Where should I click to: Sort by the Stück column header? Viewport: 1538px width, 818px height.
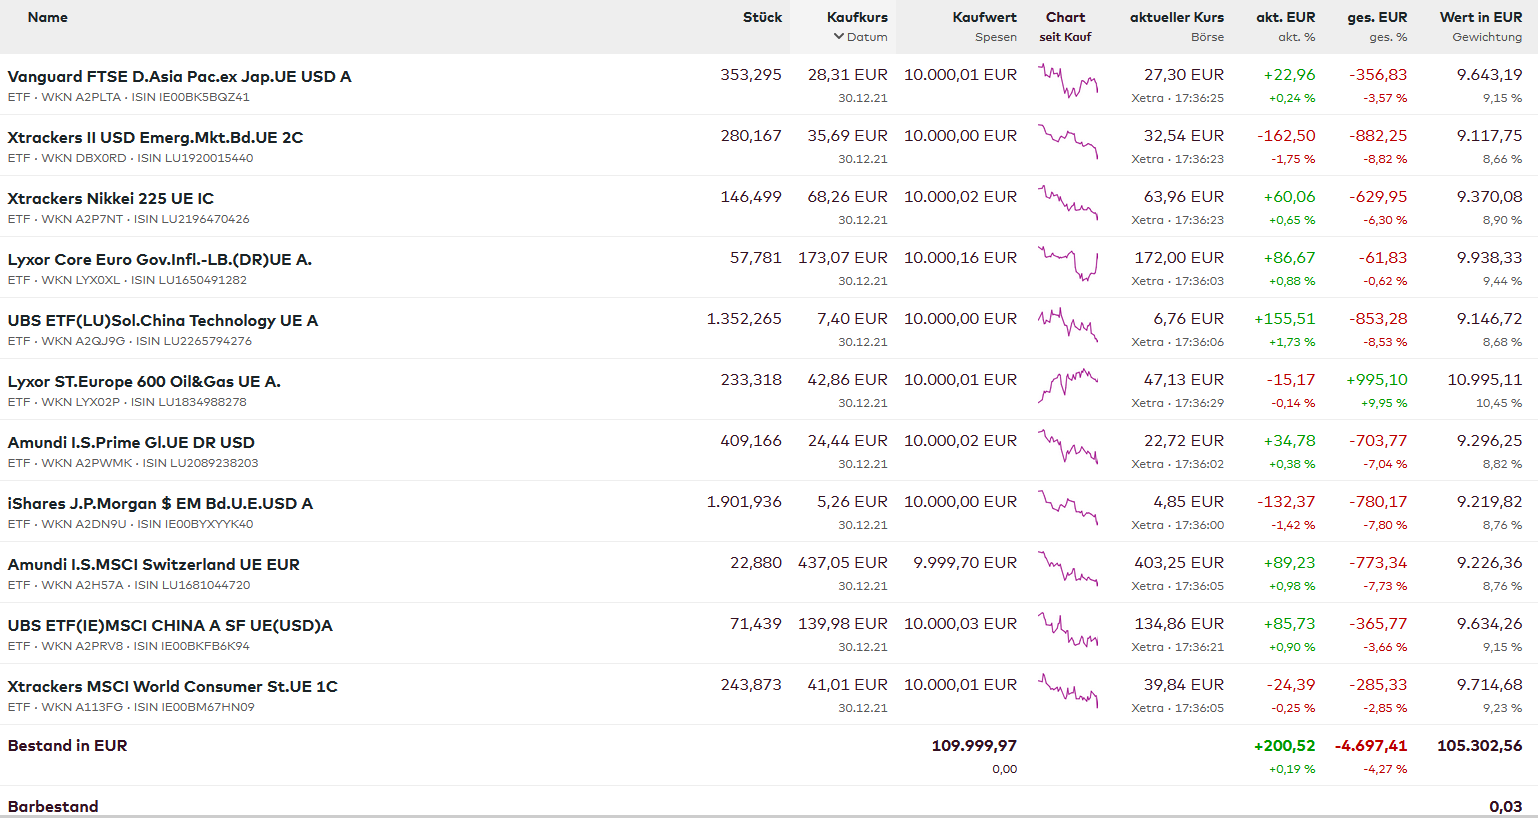(762, 17)
